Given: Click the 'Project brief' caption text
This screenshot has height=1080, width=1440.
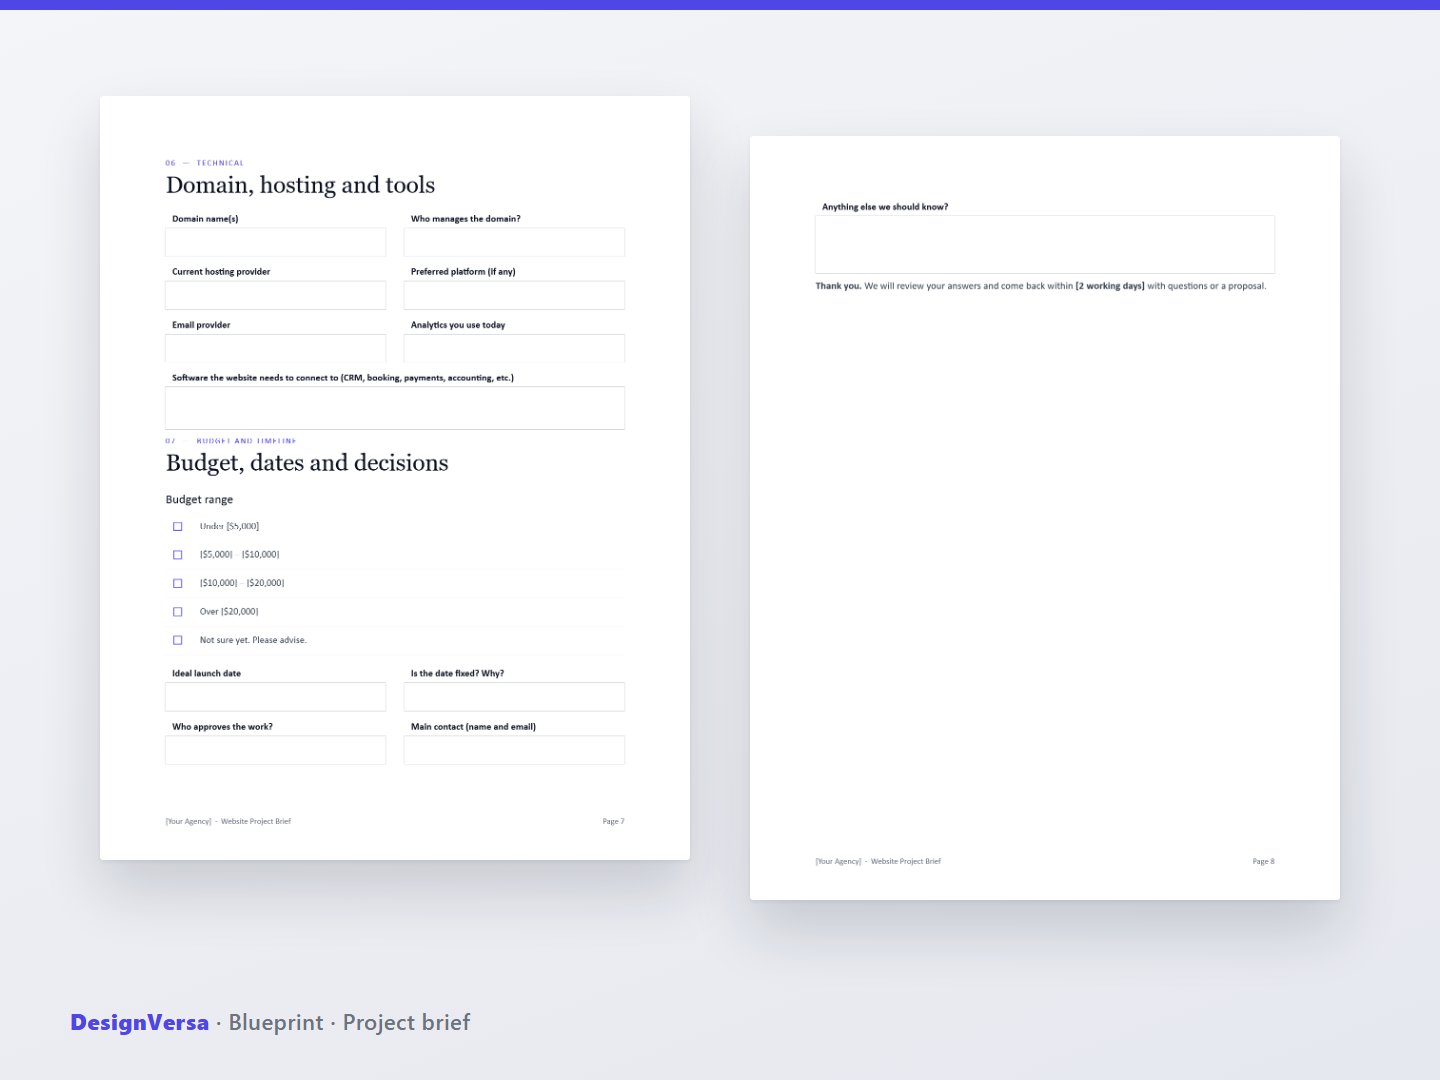Looking at the screenshot, I should pyautogui.click(x=406, y=1023).
